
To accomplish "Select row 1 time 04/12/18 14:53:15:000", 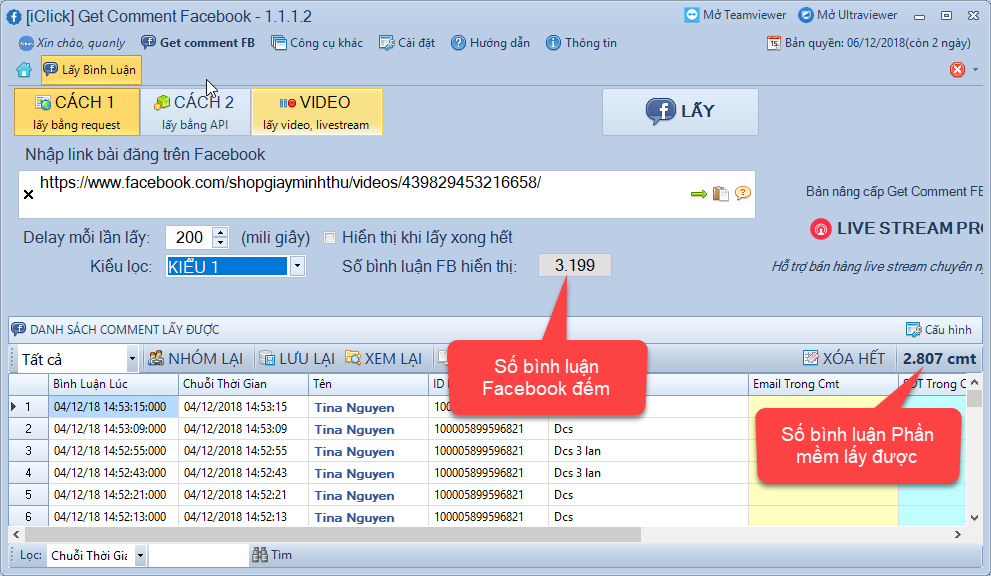I will tap(113, 407).
